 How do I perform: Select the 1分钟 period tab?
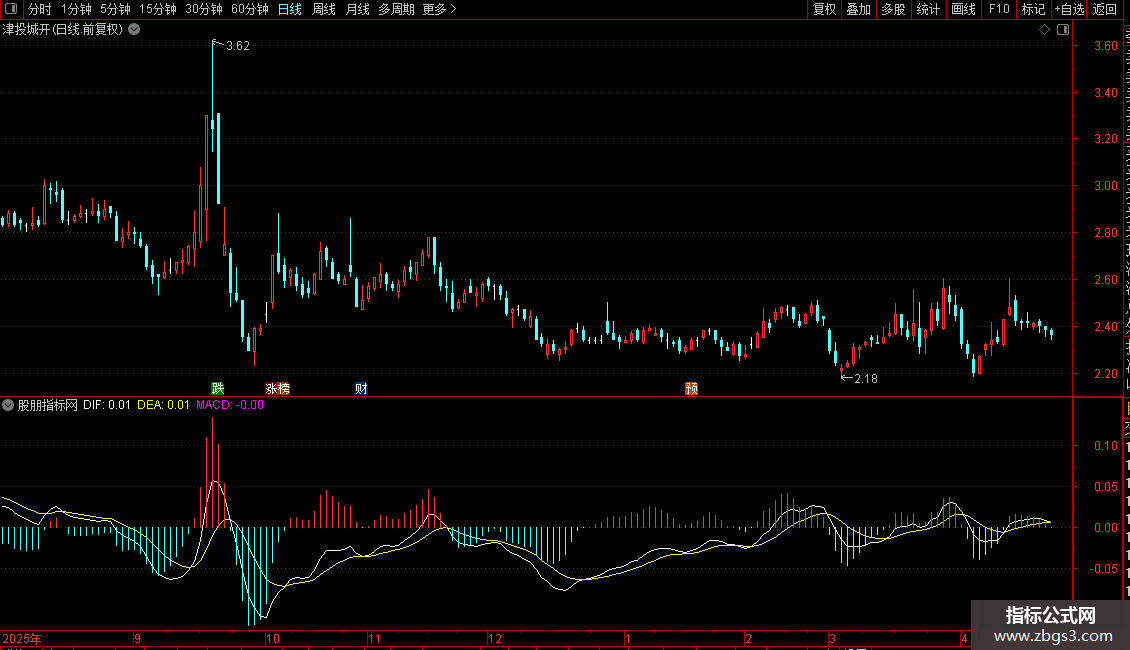[76, 9]
